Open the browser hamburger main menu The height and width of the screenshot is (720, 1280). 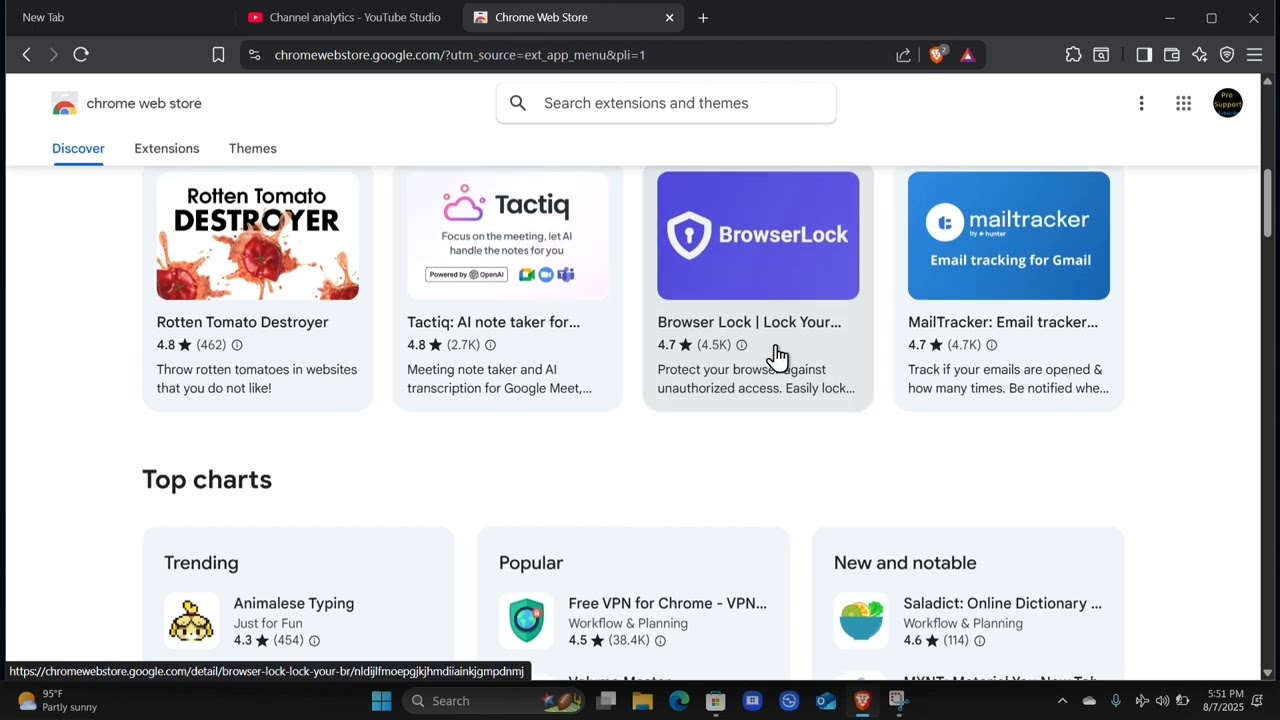(1254, 55)
